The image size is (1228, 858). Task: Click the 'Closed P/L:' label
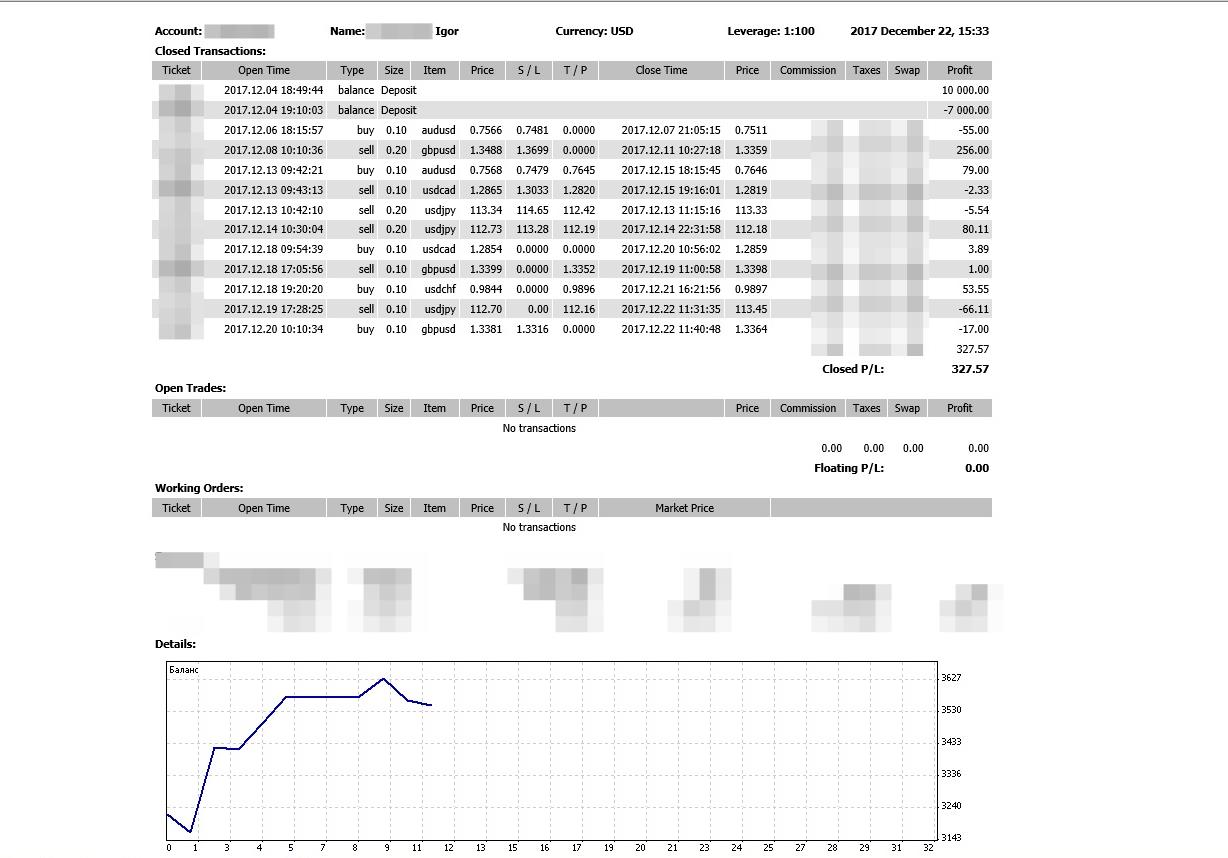coord(853,369)
